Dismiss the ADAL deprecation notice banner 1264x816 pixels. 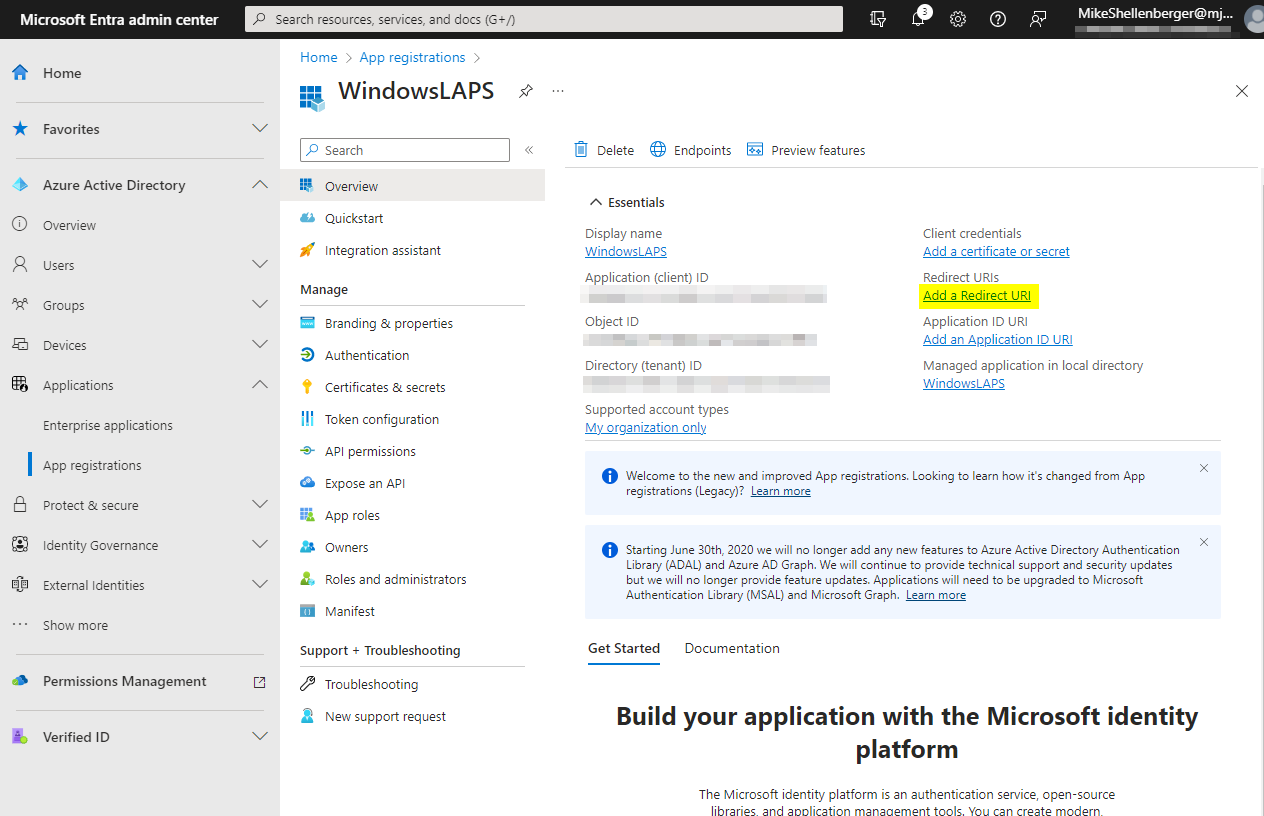point(1204,541)
